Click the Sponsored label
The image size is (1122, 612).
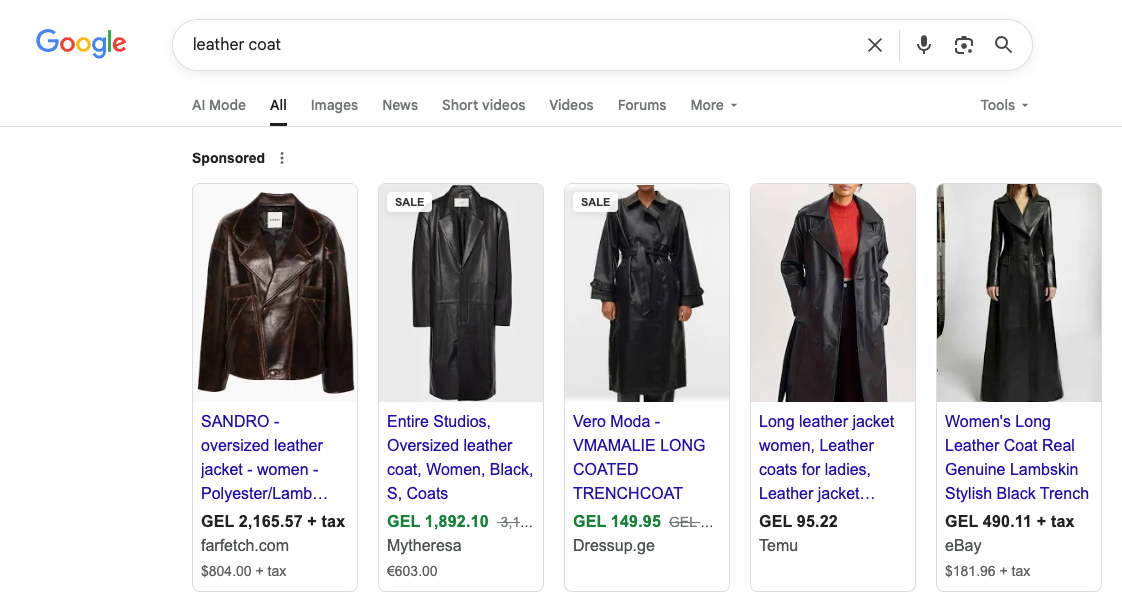pyautogui.click(x=228, y=158)
